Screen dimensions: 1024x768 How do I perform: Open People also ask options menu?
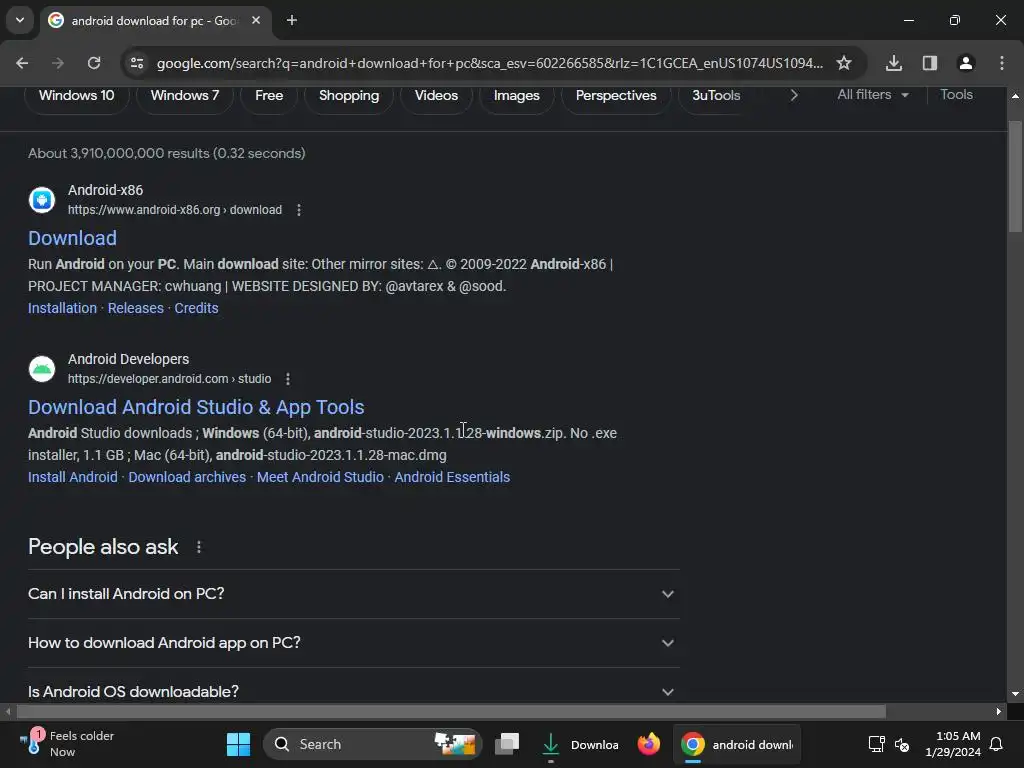(x=199, y=547)
